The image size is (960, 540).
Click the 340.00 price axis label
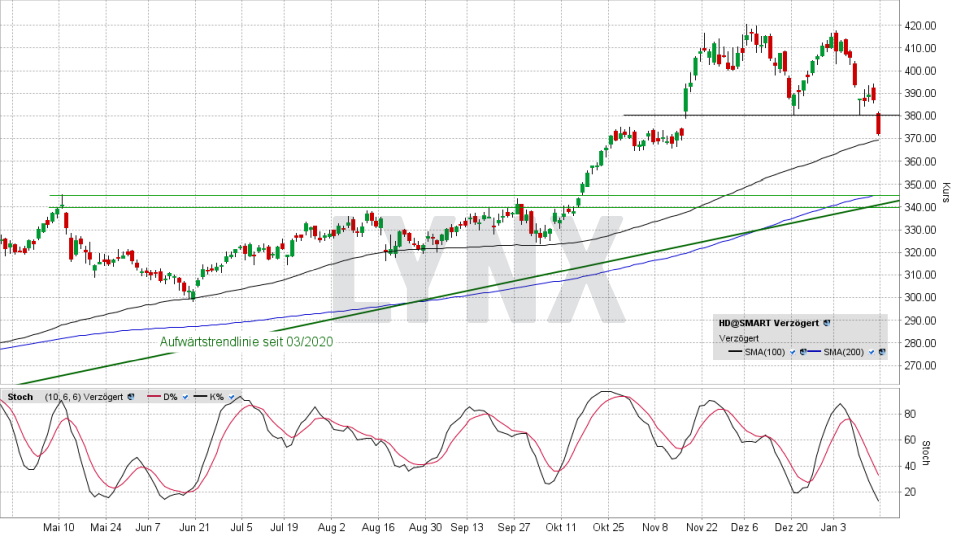920,208
